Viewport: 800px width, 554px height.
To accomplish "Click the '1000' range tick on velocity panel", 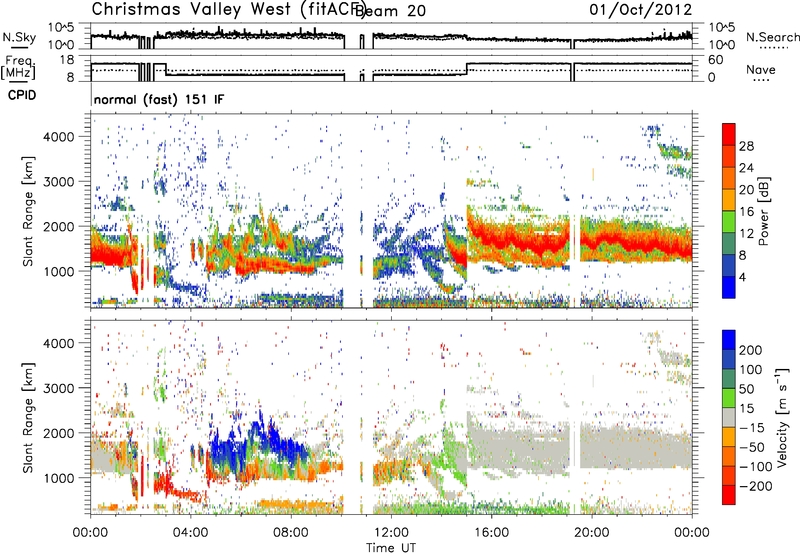I will click(x=59, y=478).
